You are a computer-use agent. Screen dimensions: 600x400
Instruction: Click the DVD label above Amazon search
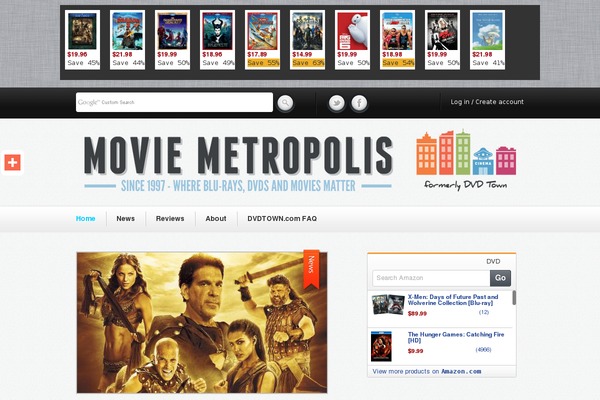click(493, 261)
